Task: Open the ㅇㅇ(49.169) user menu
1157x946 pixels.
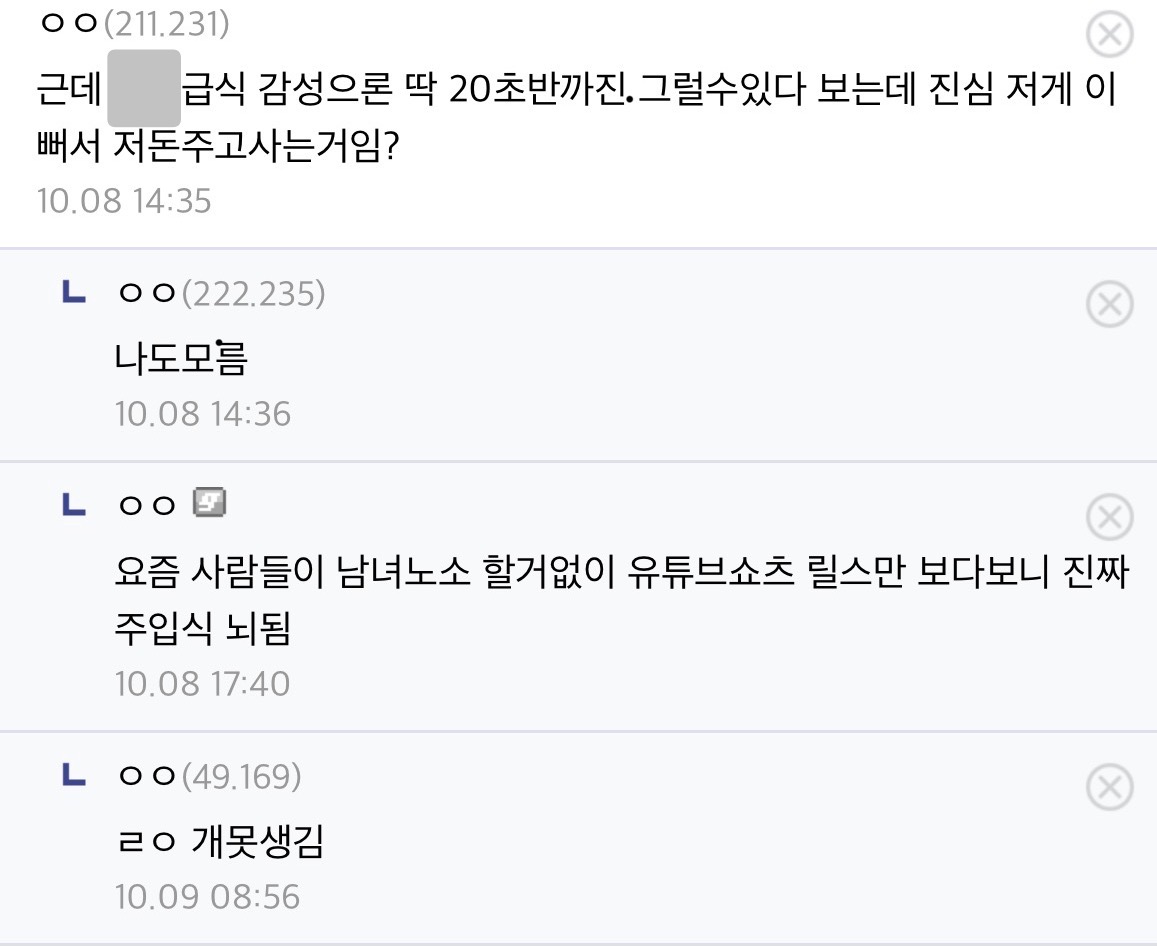Action: (x=208, y=776)
